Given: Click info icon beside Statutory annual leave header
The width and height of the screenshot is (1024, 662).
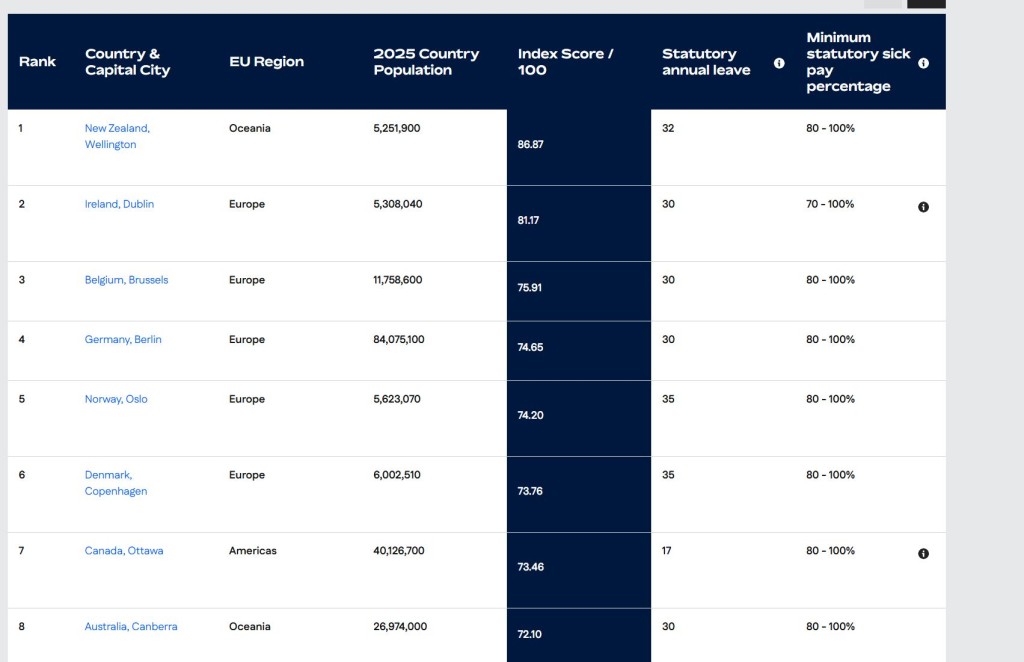Looking at the screenshot, I should click(779, 63).
